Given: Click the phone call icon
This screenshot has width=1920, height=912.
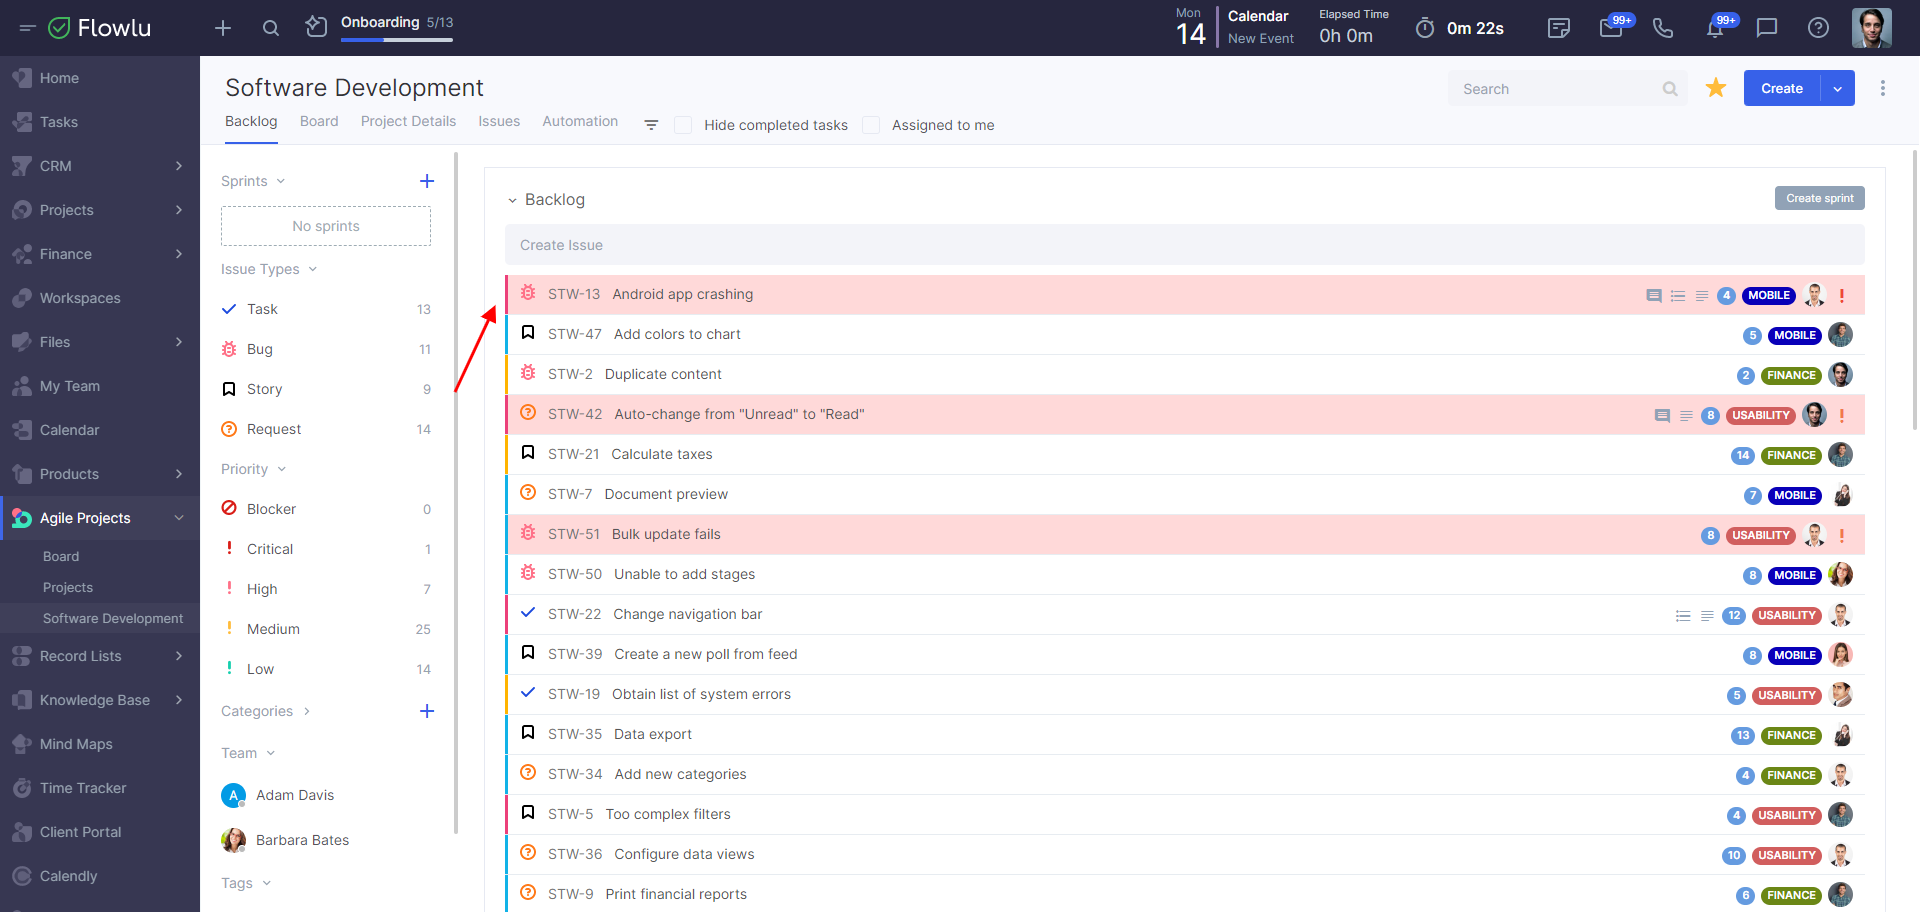Looking at the screenshot, I should (1663, 28).
